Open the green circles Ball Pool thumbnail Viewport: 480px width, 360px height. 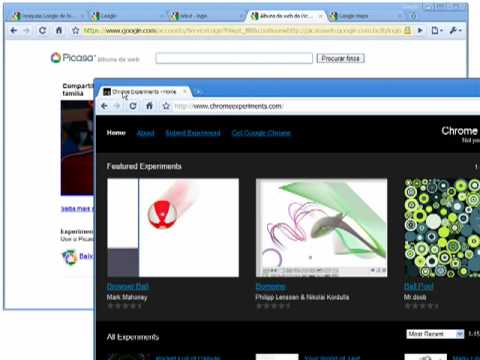[442, 228]
